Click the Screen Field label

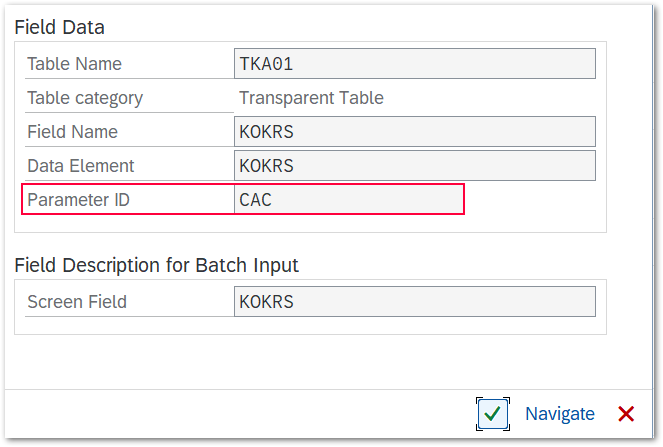77,302
